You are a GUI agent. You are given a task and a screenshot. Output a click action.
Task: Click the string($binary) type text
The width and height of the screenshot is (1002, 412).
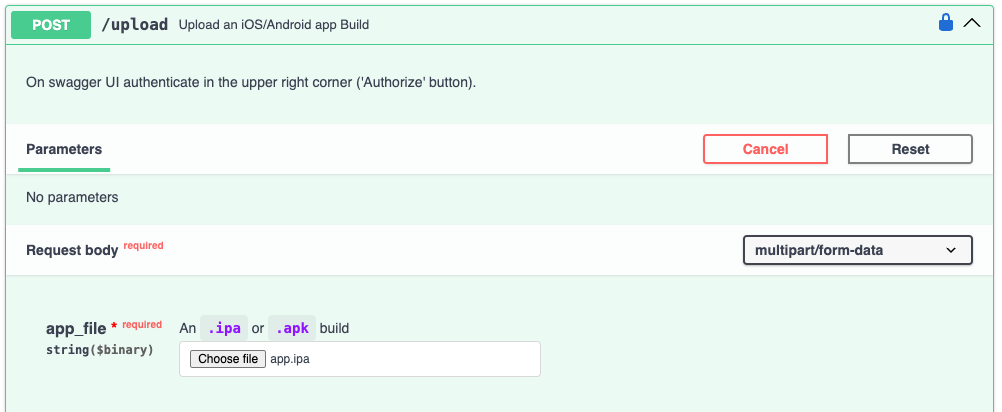point(100,350)
